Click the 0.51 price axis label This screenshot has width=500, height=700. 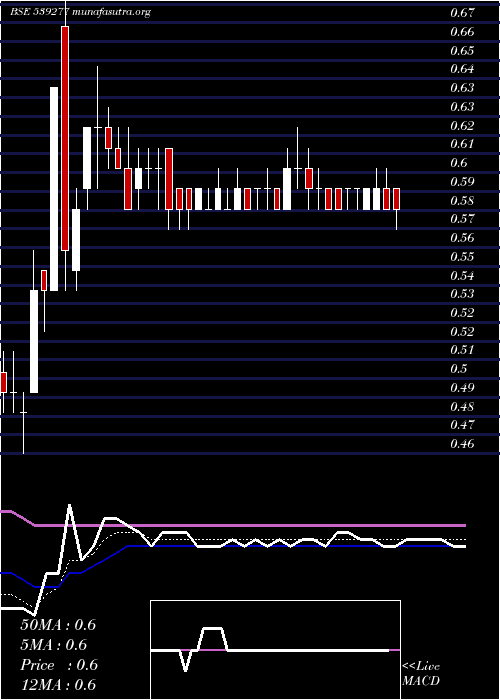pos(462,350)
